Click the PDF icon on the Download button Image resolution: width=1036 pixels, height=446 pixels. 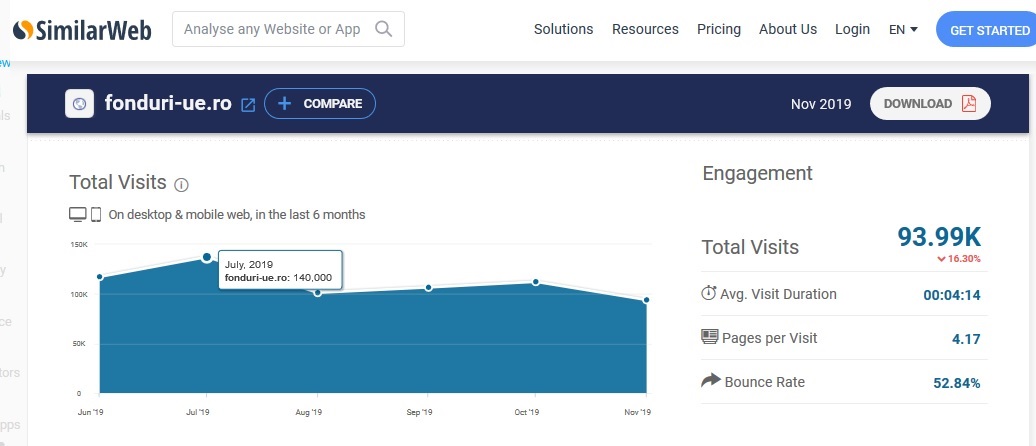pos(969,104)
